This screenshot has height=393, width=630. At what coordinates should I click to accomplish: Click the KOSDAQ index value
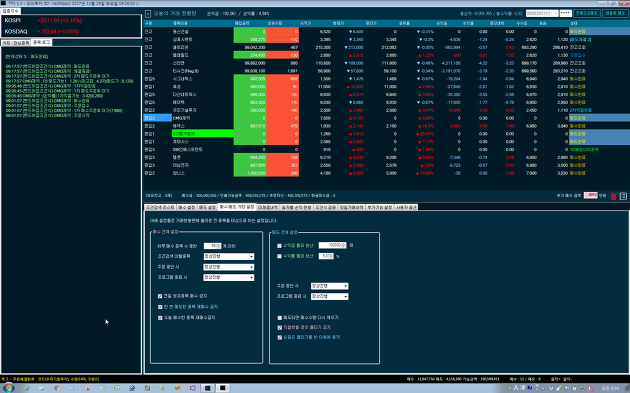click(58, 31)
